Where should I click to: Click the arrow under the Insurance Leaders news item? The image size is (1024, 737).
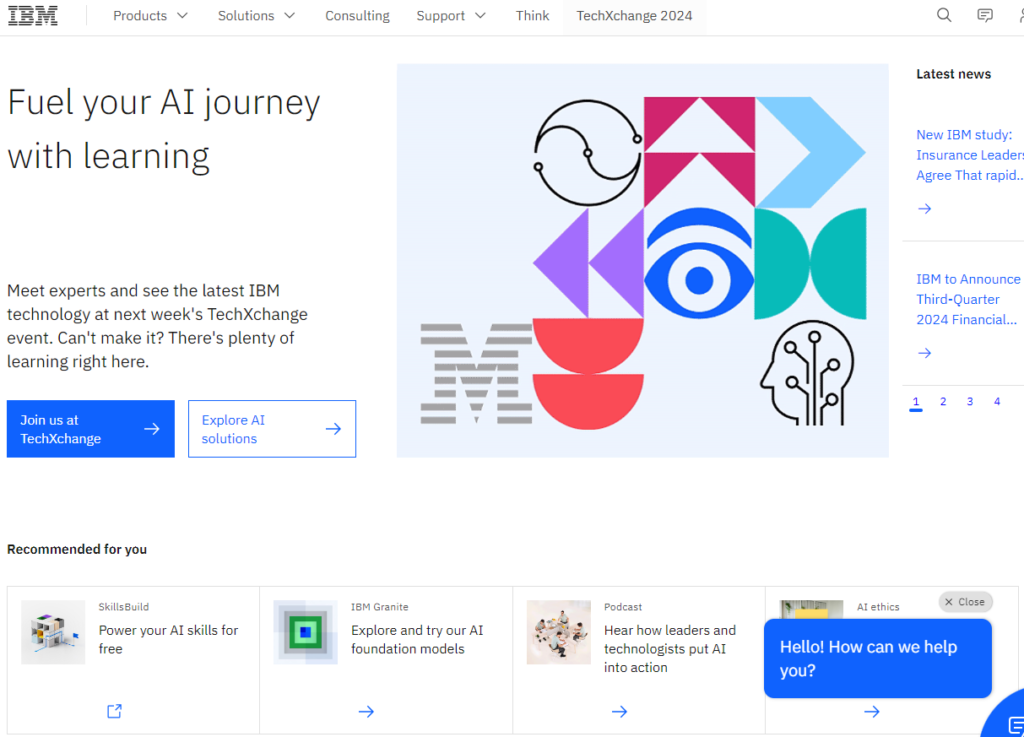pos(924,209)
